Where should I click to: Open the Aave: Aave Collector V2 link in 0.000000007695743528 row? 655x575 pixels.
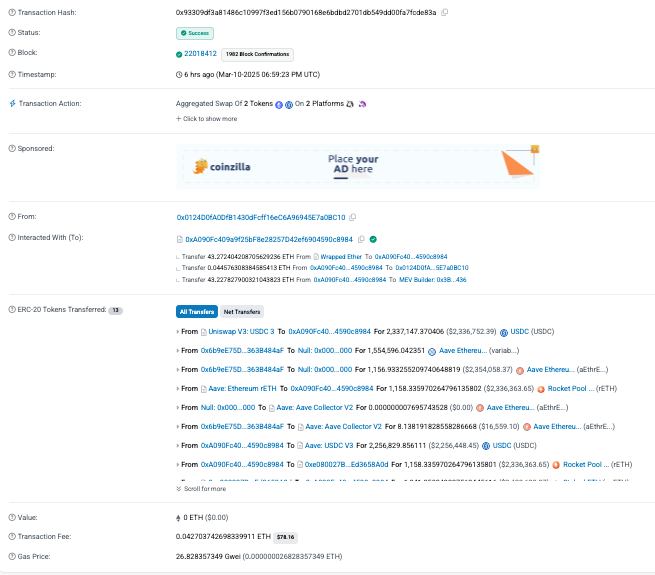point(315,407)
